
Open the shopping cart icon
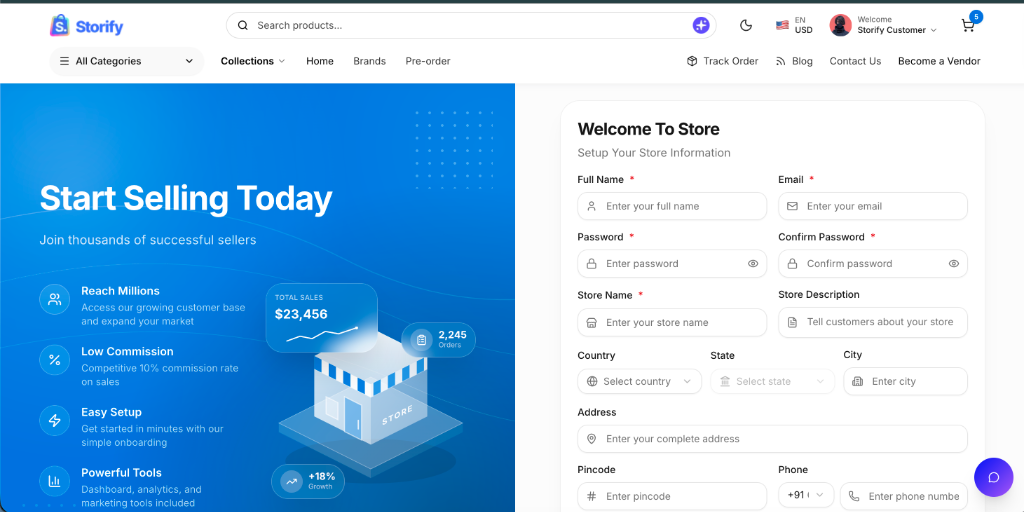[968, 25]
